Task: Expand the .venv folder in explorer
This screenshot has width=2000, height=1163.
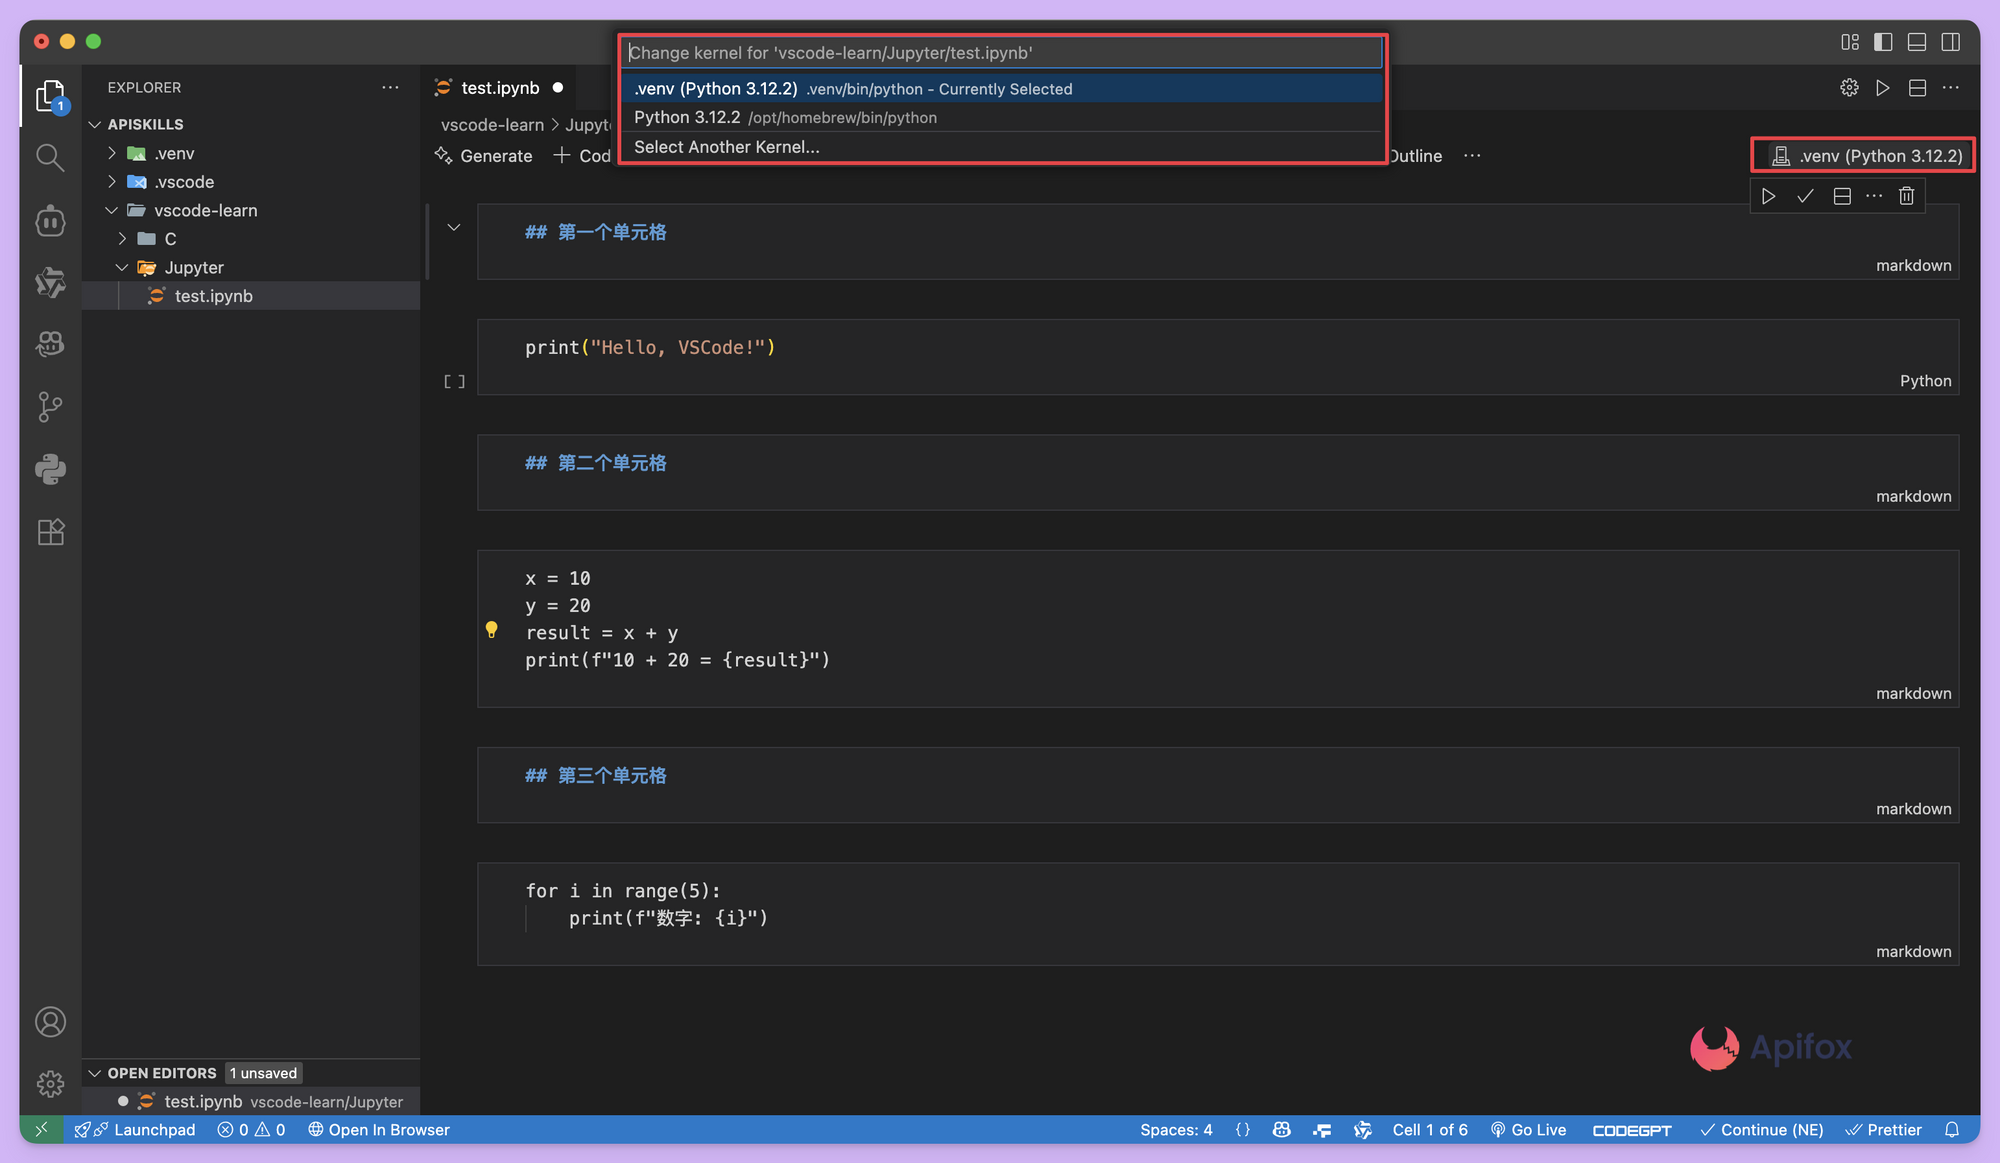Action: coord(174,153)
